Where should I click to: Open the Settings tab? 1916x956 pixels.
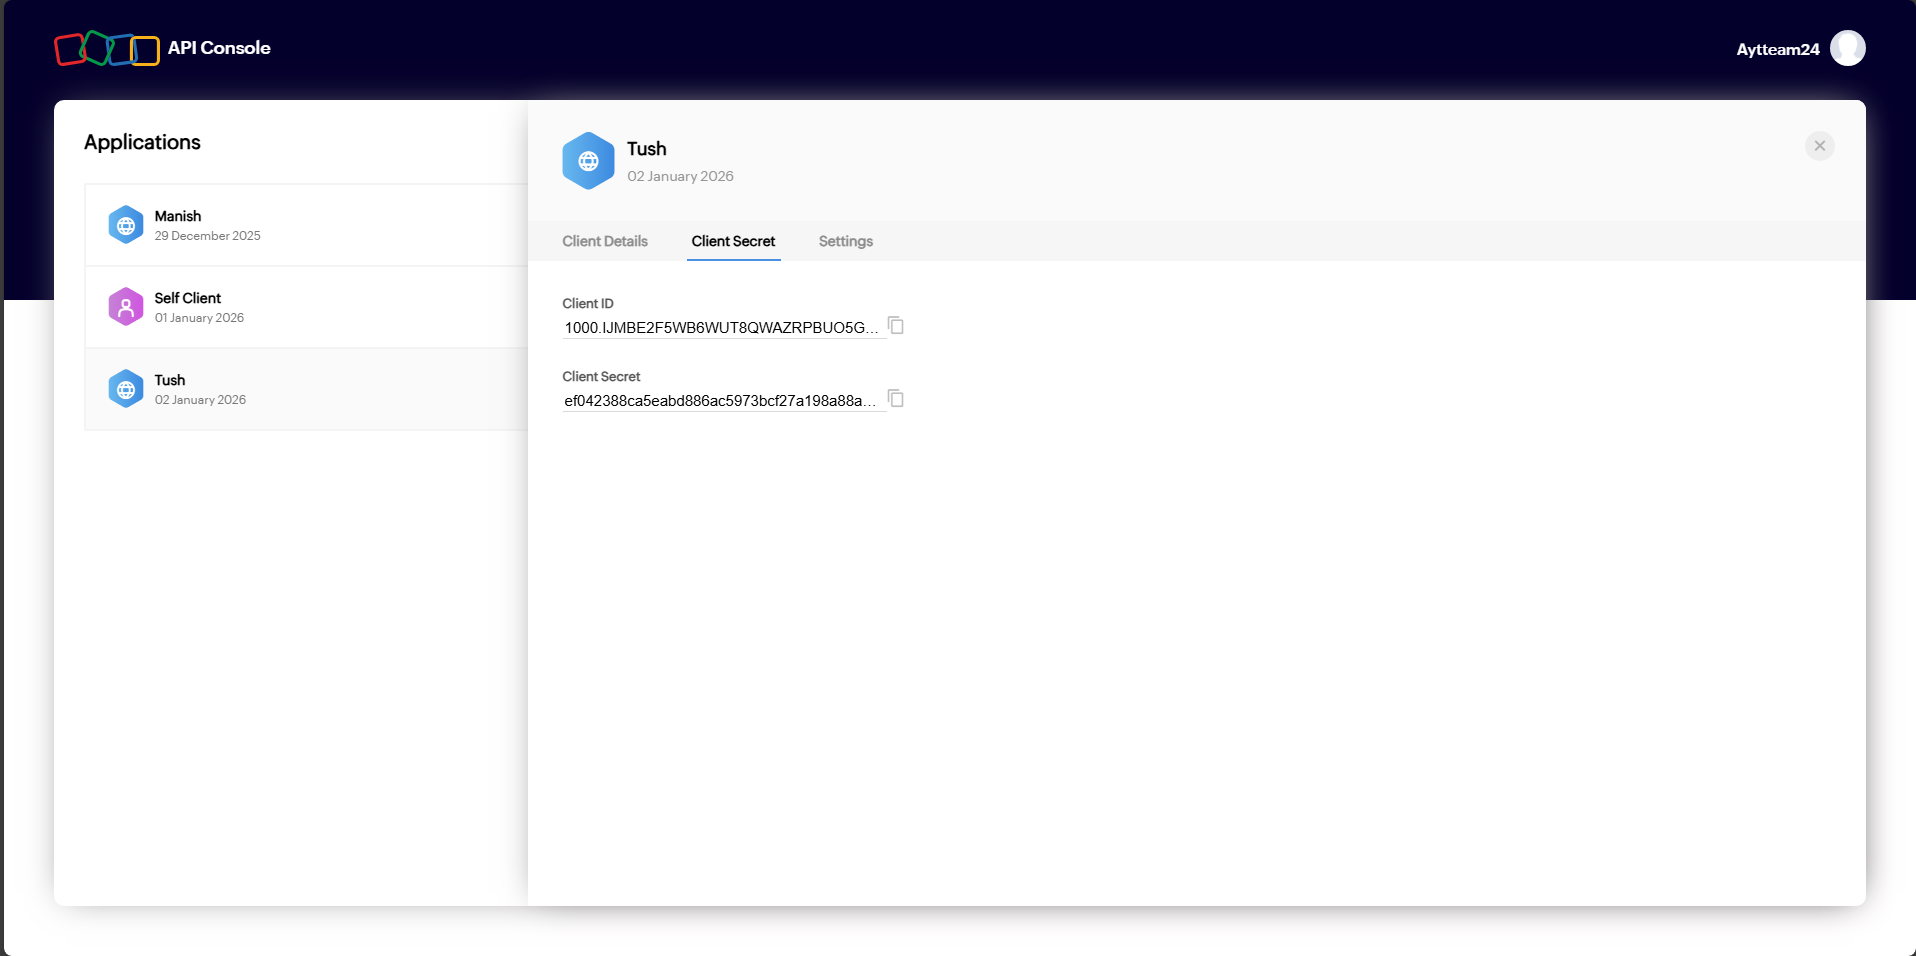tap(845, 241)
